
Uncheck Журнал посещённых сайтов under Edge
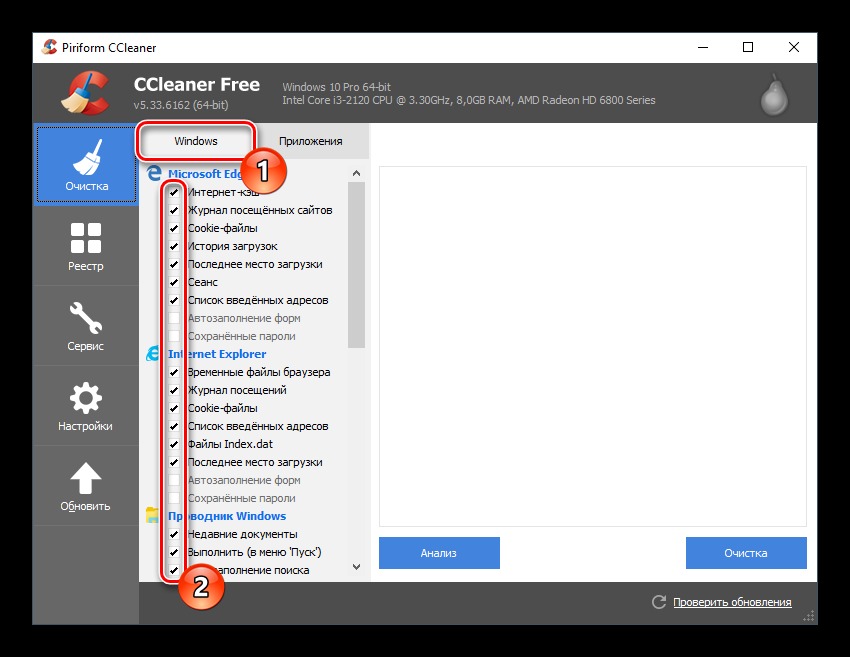pos(174,210)
